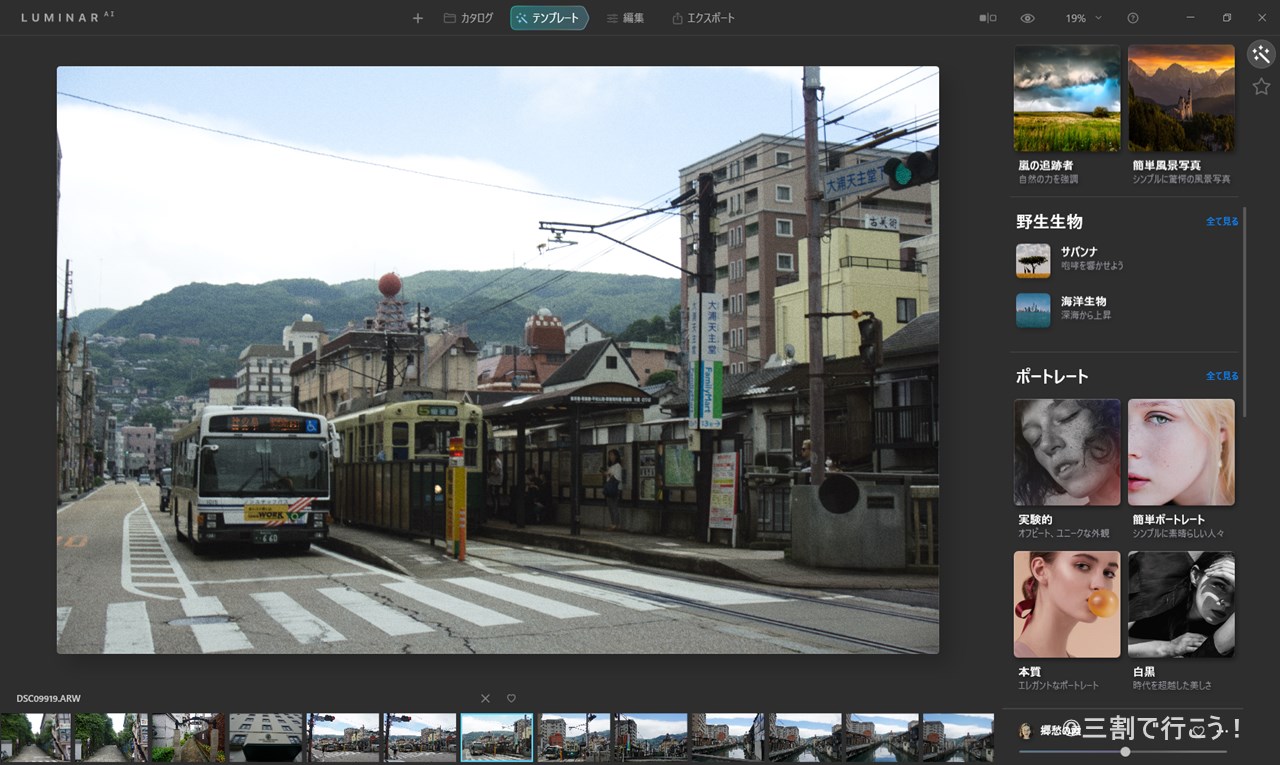1280x765 pixels.
Task: Open the 19% zoom level dropdown
Action: click(x=1083, y=18)
